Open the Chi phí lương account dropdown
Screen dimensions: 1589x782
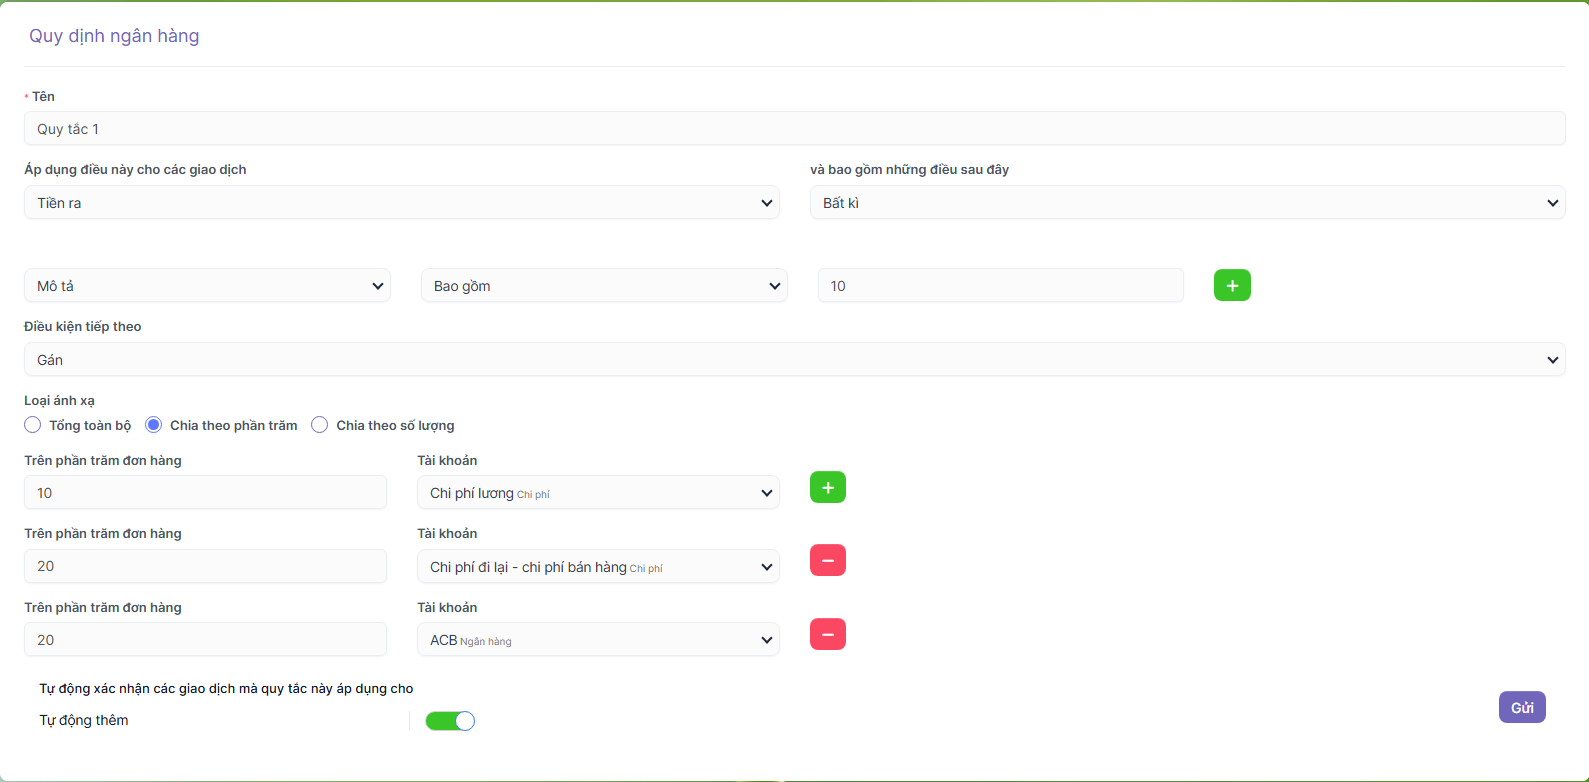[598, 493]
